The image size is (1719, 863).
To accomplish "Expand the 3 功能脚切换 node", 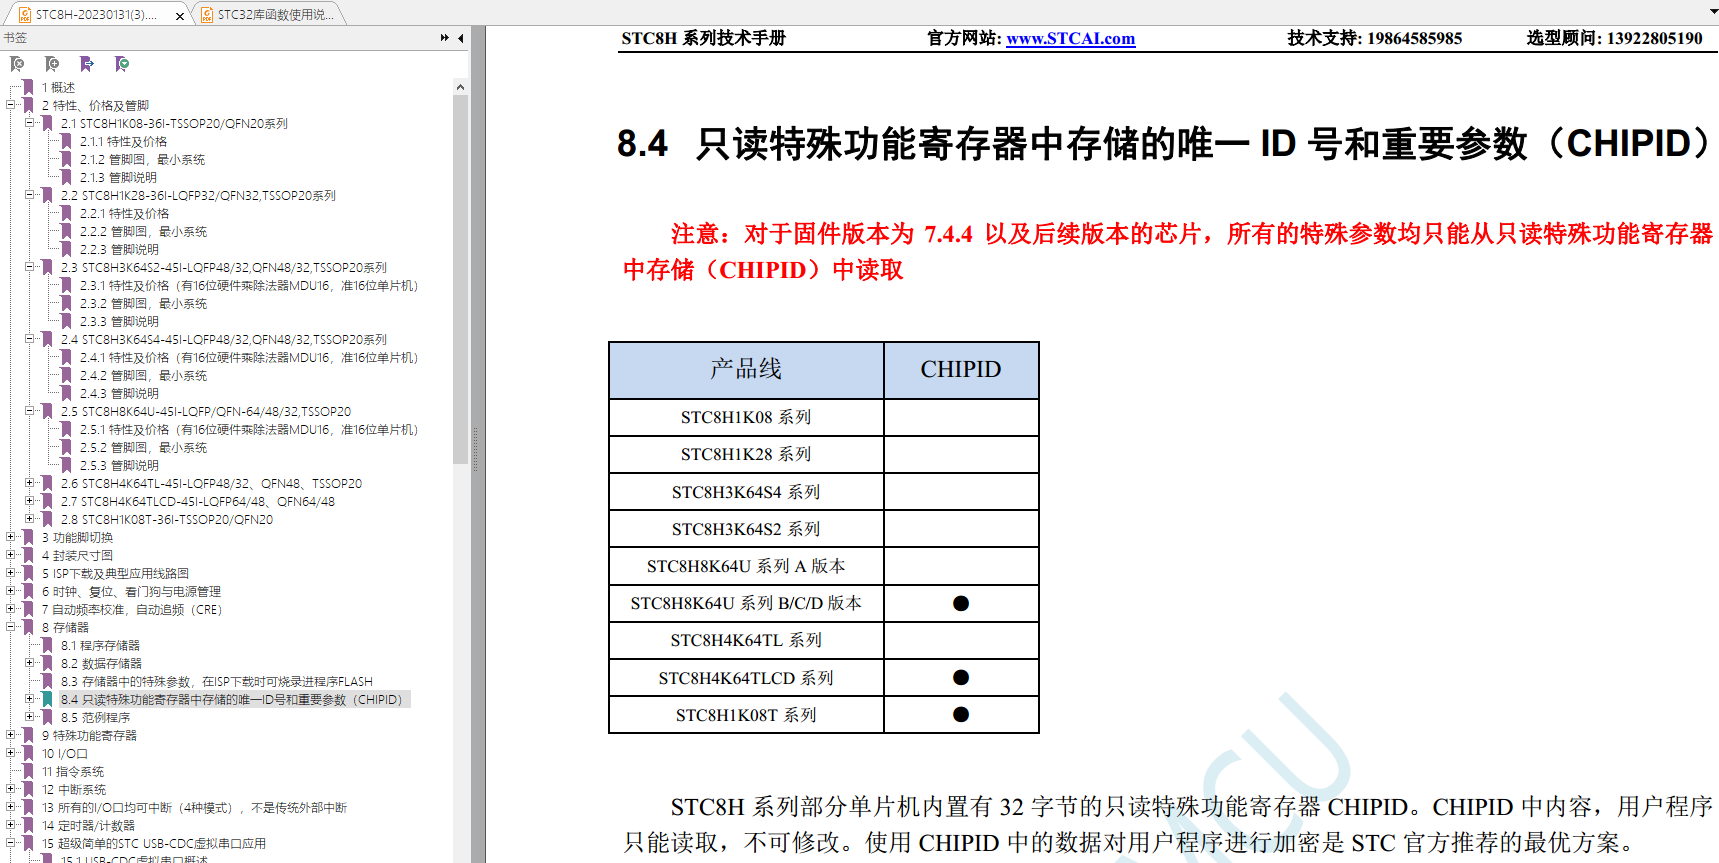I will (x=11, y=537).
